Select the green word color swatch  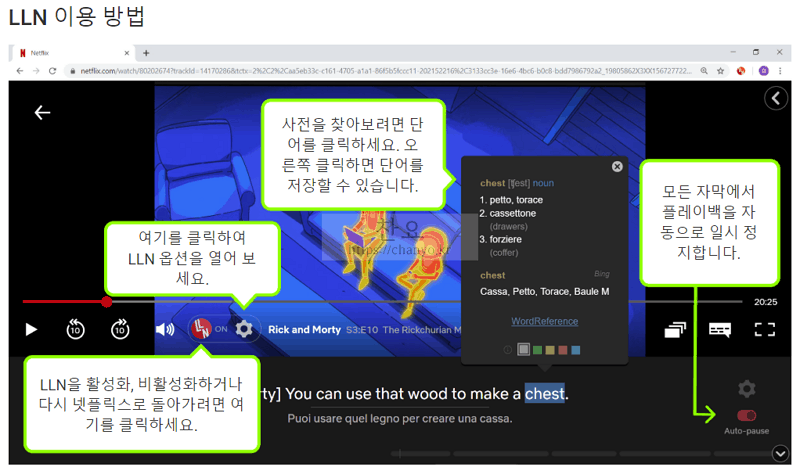tap(537, 350)
